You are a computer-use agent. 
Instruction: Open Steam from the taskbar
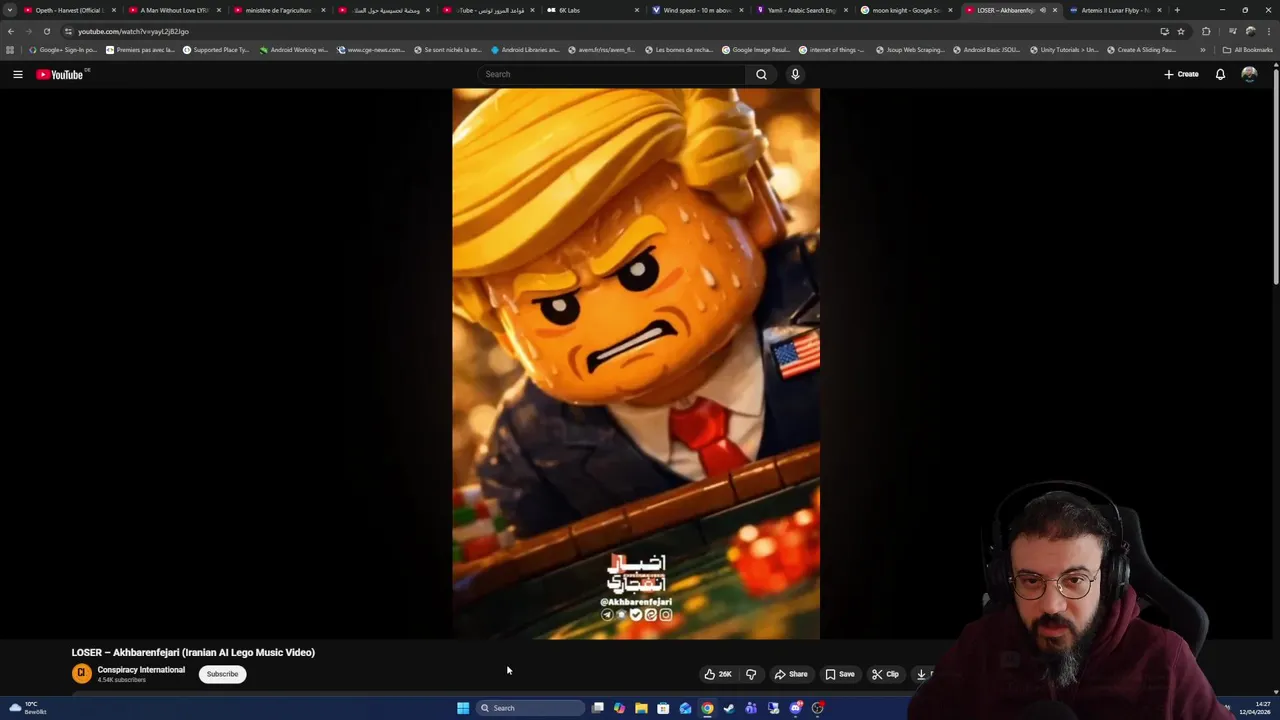pos(729,708)
